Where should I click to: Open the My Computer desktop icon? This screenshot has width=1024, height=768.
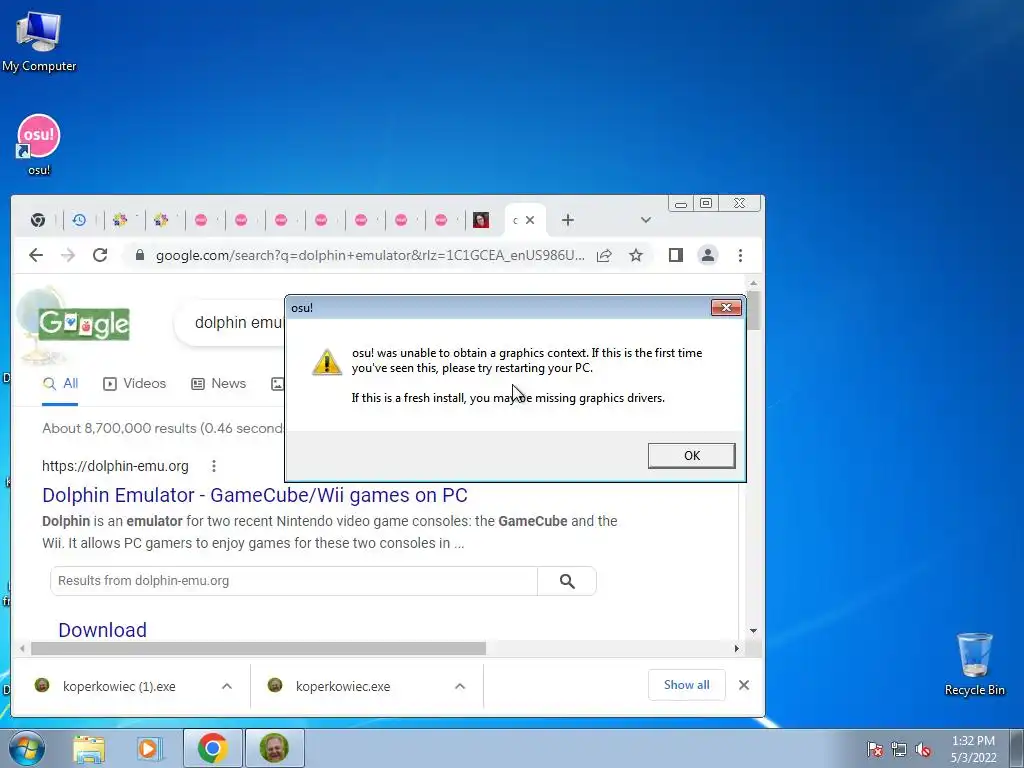coord(39,41)
